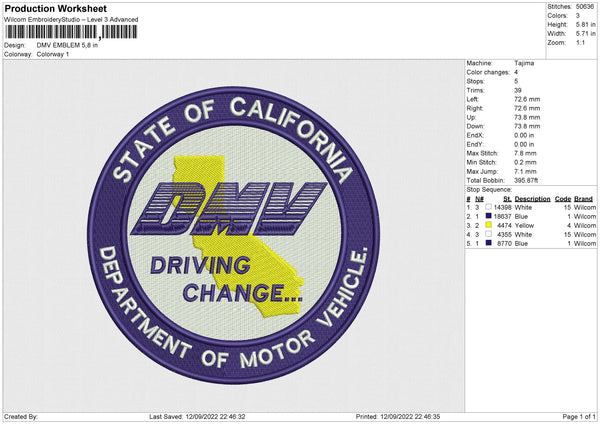Screen dimensions: 600x424
Task: Click 'Wilcom' brand in the Yellow row
Action: coord(585,225)
